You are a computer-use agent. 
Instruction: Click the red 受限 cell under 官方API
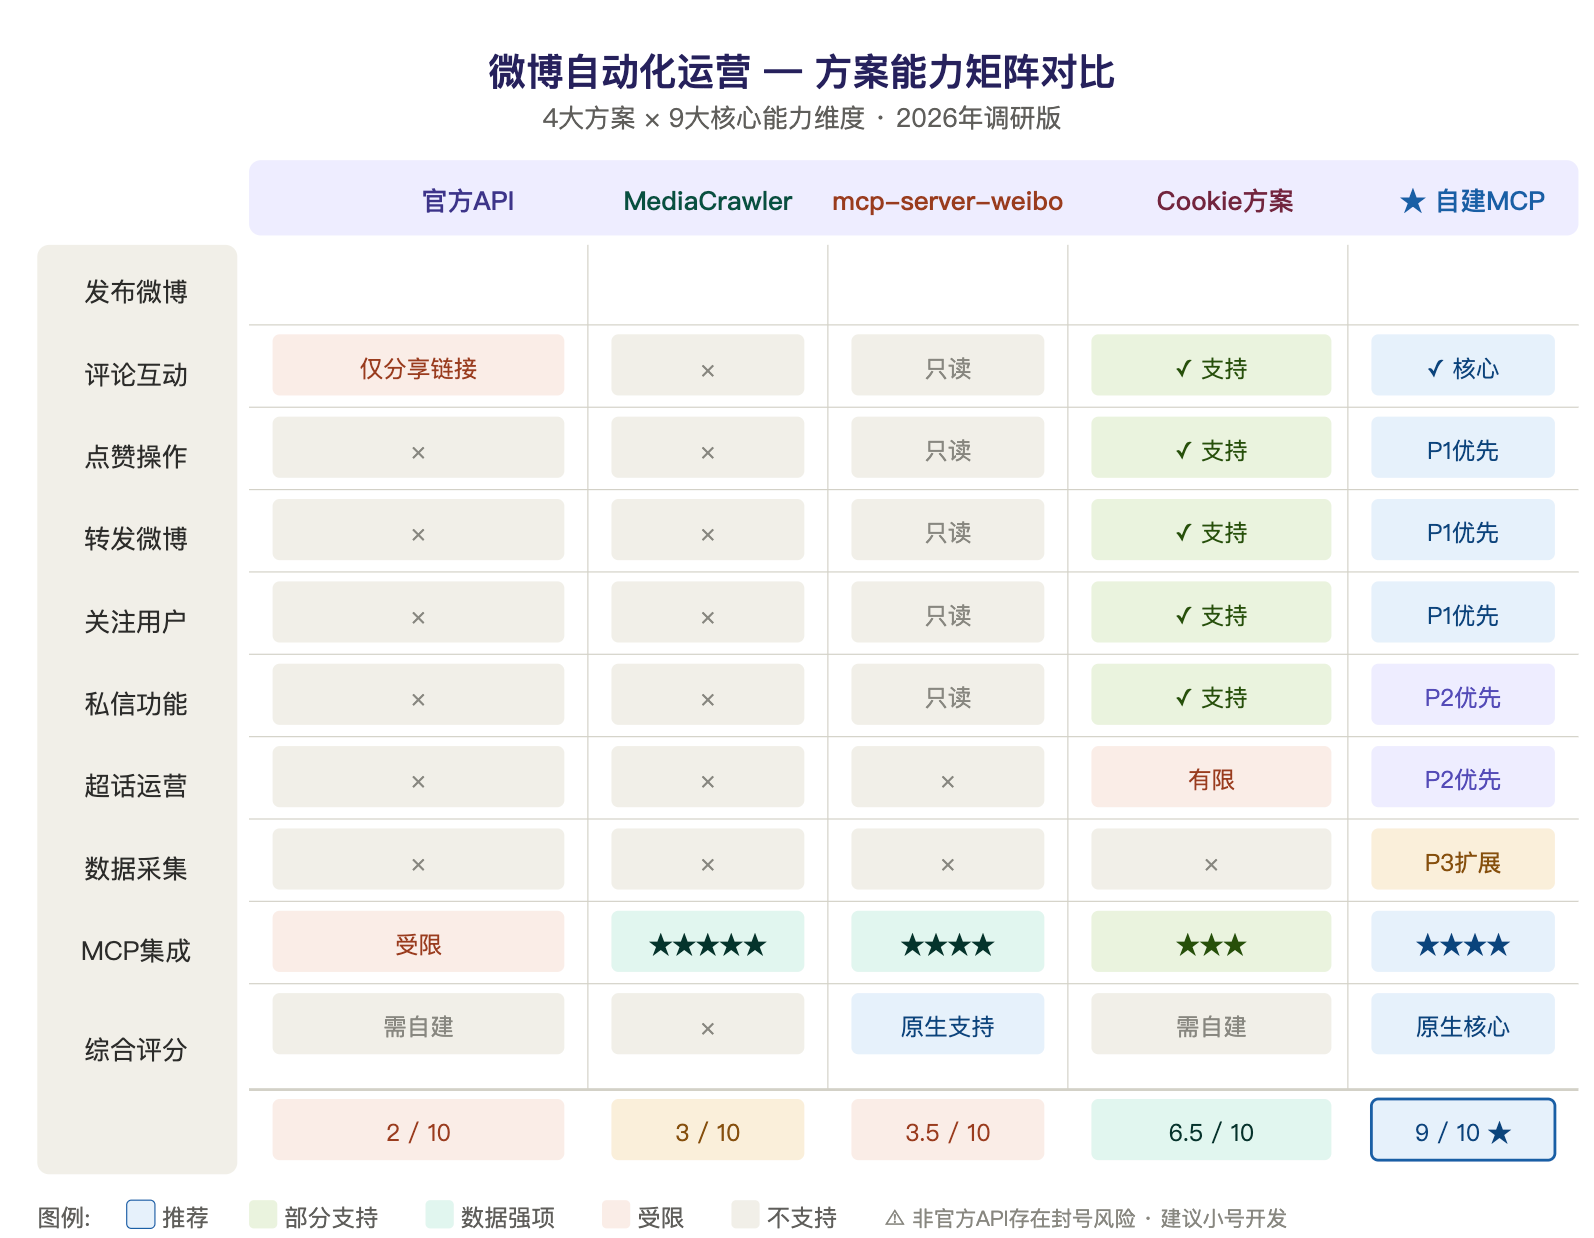[418, 941]
